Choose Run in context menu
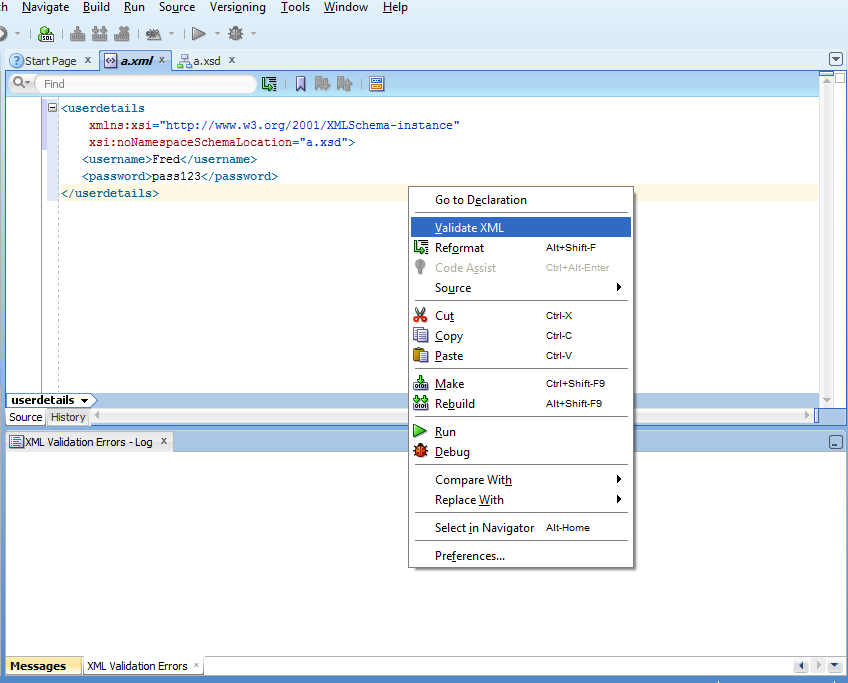Screen dimensions: 848x683 pyautogui.click(x=521, y=432)
